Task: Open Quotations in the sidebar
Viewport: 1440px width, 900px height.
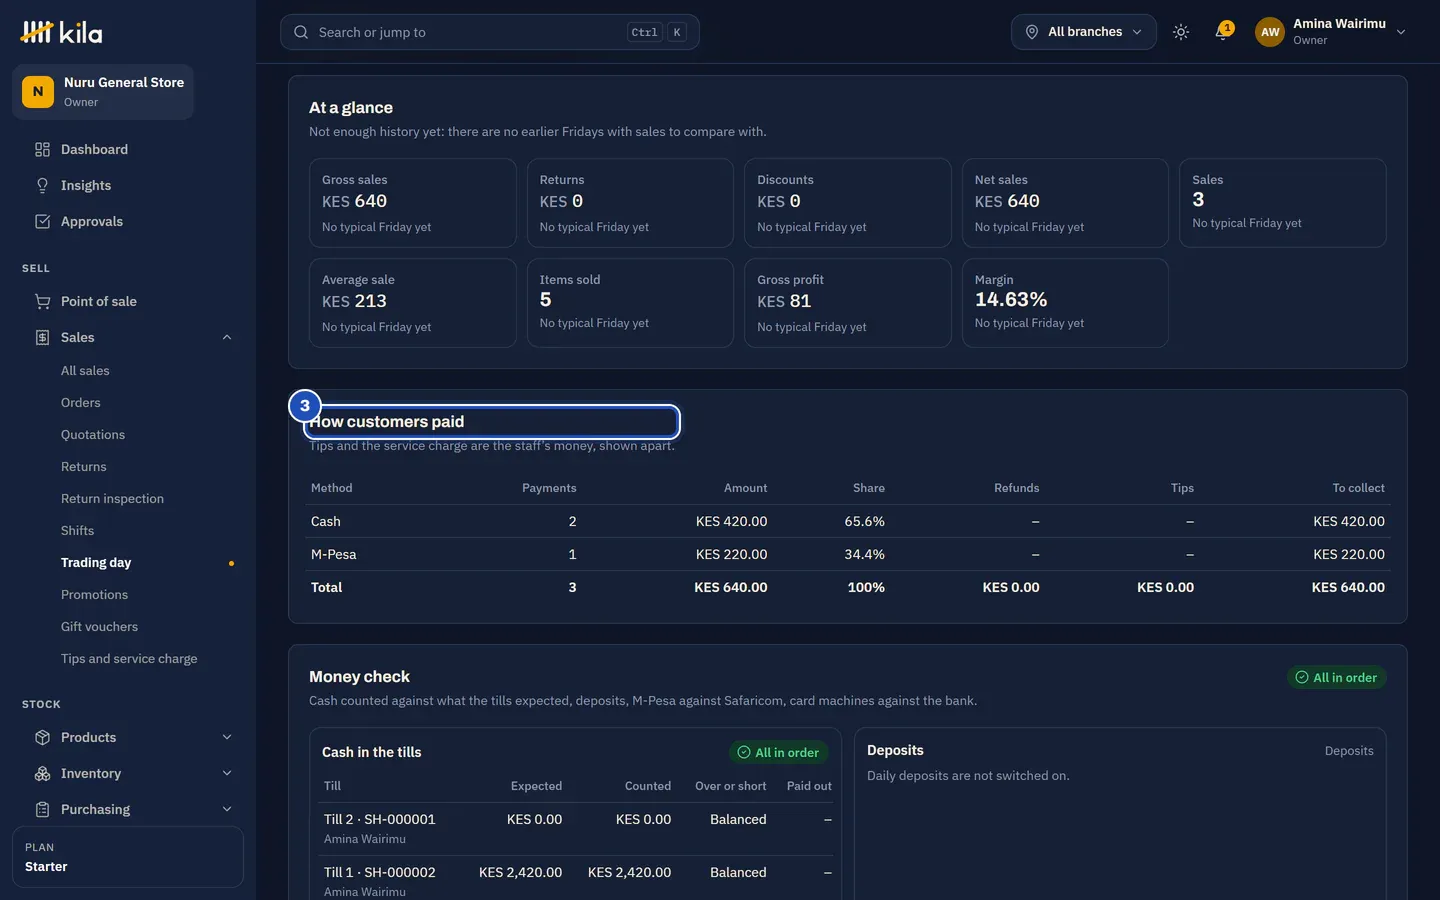Action: pos(93,435)
